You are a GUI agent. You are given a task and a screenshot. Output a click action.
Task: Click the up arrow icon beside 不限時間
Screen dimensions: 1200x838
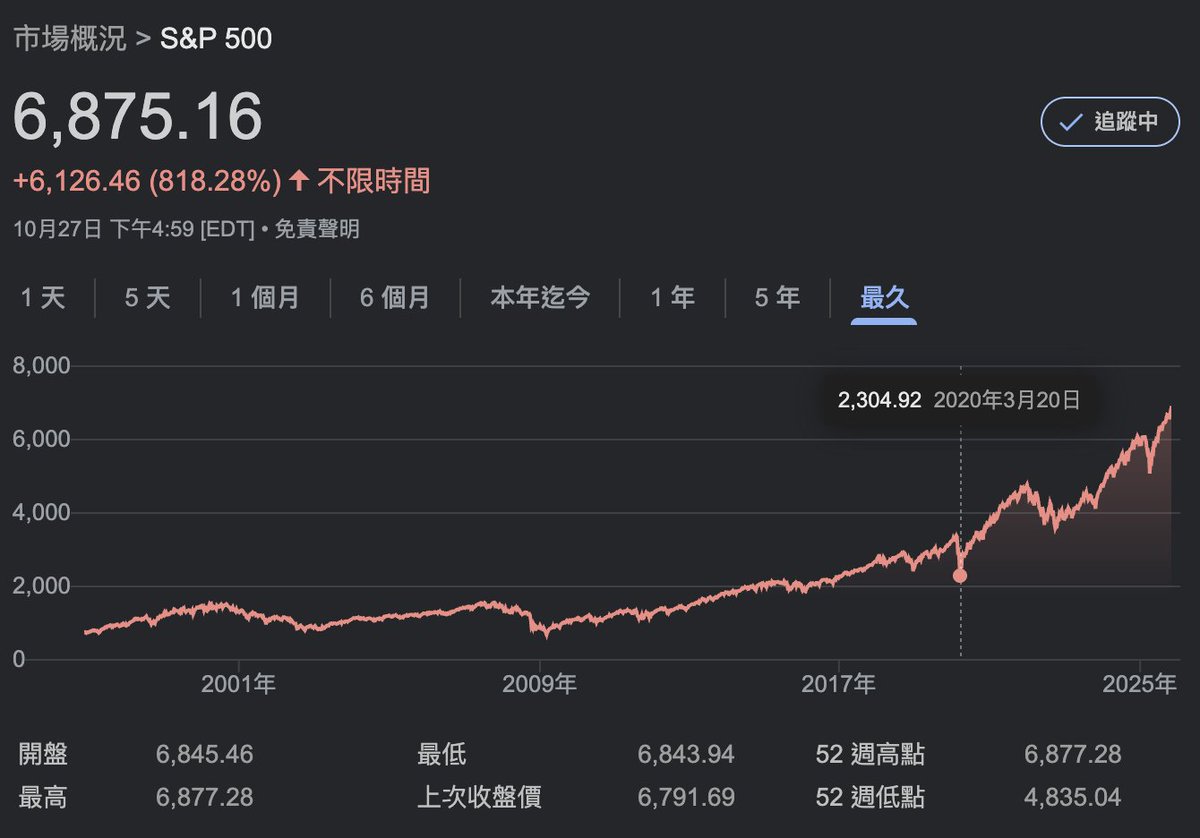[x=299, y=181]
